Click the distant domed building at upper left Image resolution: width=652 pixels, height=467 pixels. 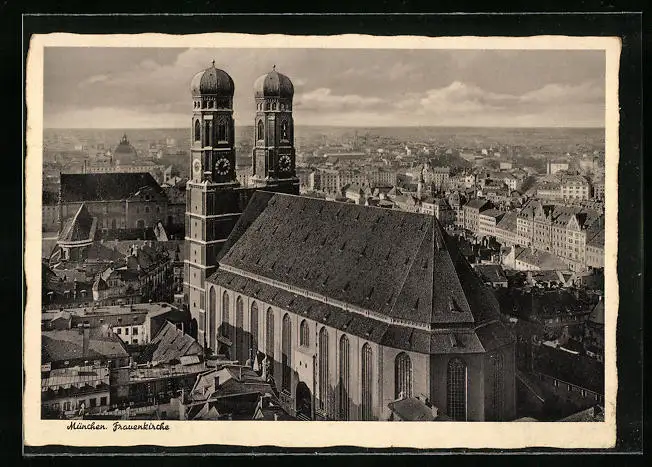(x=124, y=151)
